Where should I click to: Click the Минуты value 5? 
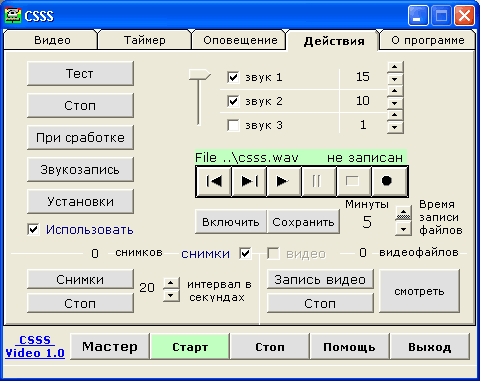click(x=367, y=222)
